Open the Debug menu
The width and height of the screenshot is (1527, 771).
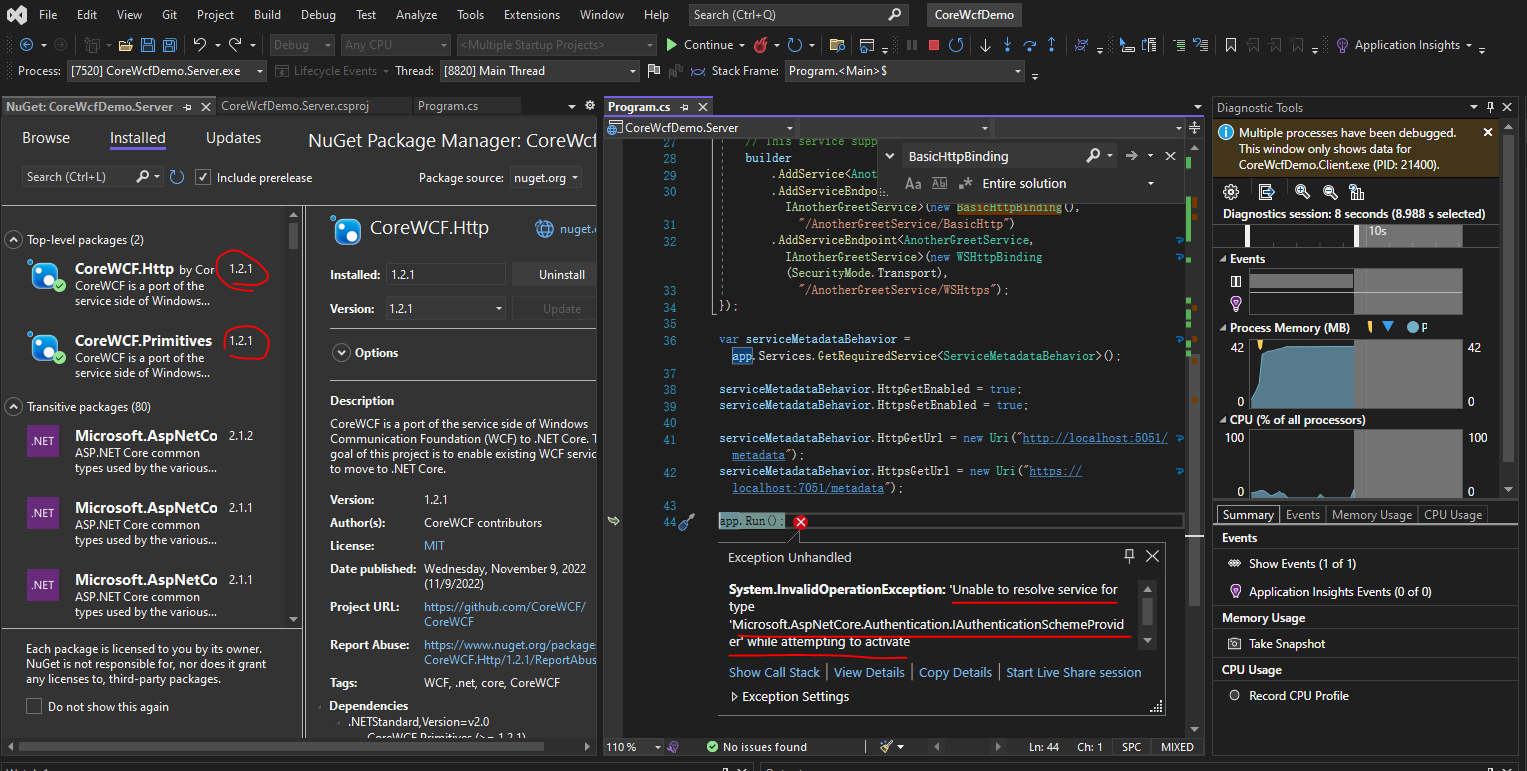click(318, 15)
